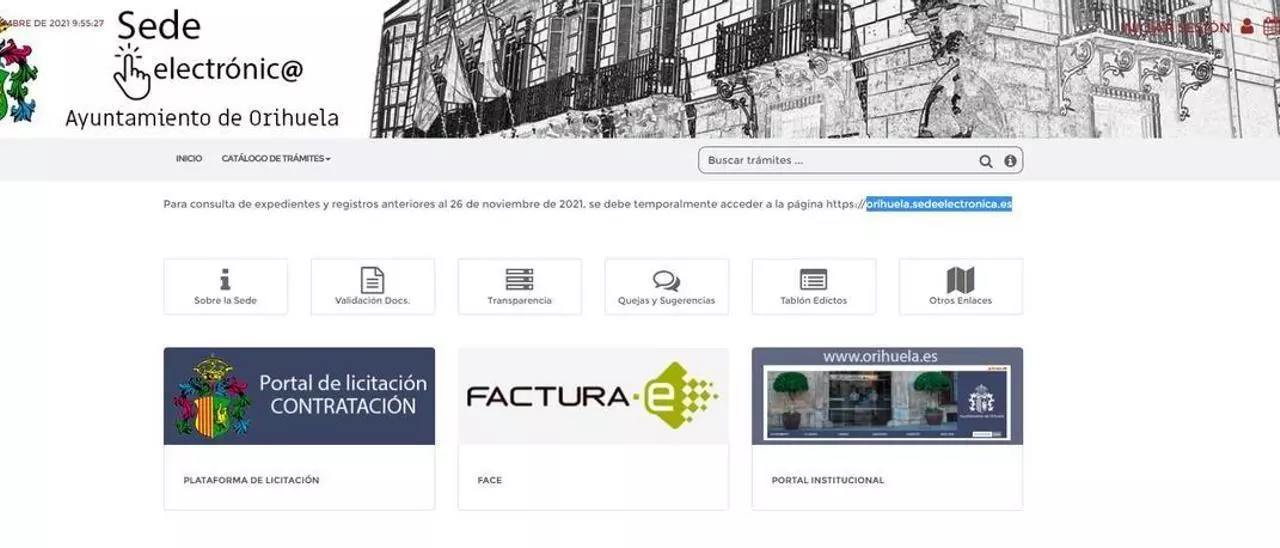This screenshot has height=548, width=1280.
Task: Click the Transparencia server icon
Action: (x=519, y=280)
